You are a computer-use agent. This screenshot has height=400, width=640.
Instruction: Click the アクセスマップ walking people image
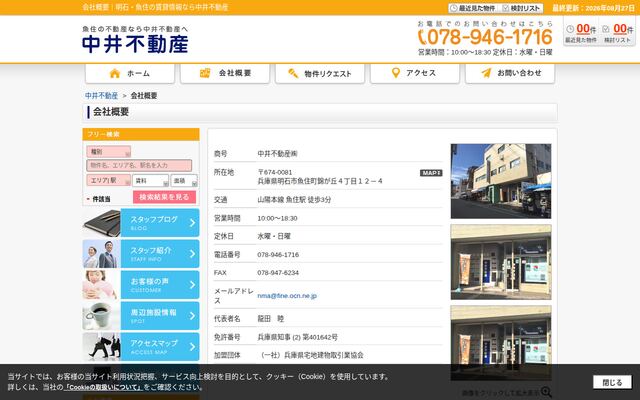pyautogui.click(x=102, y=347)
